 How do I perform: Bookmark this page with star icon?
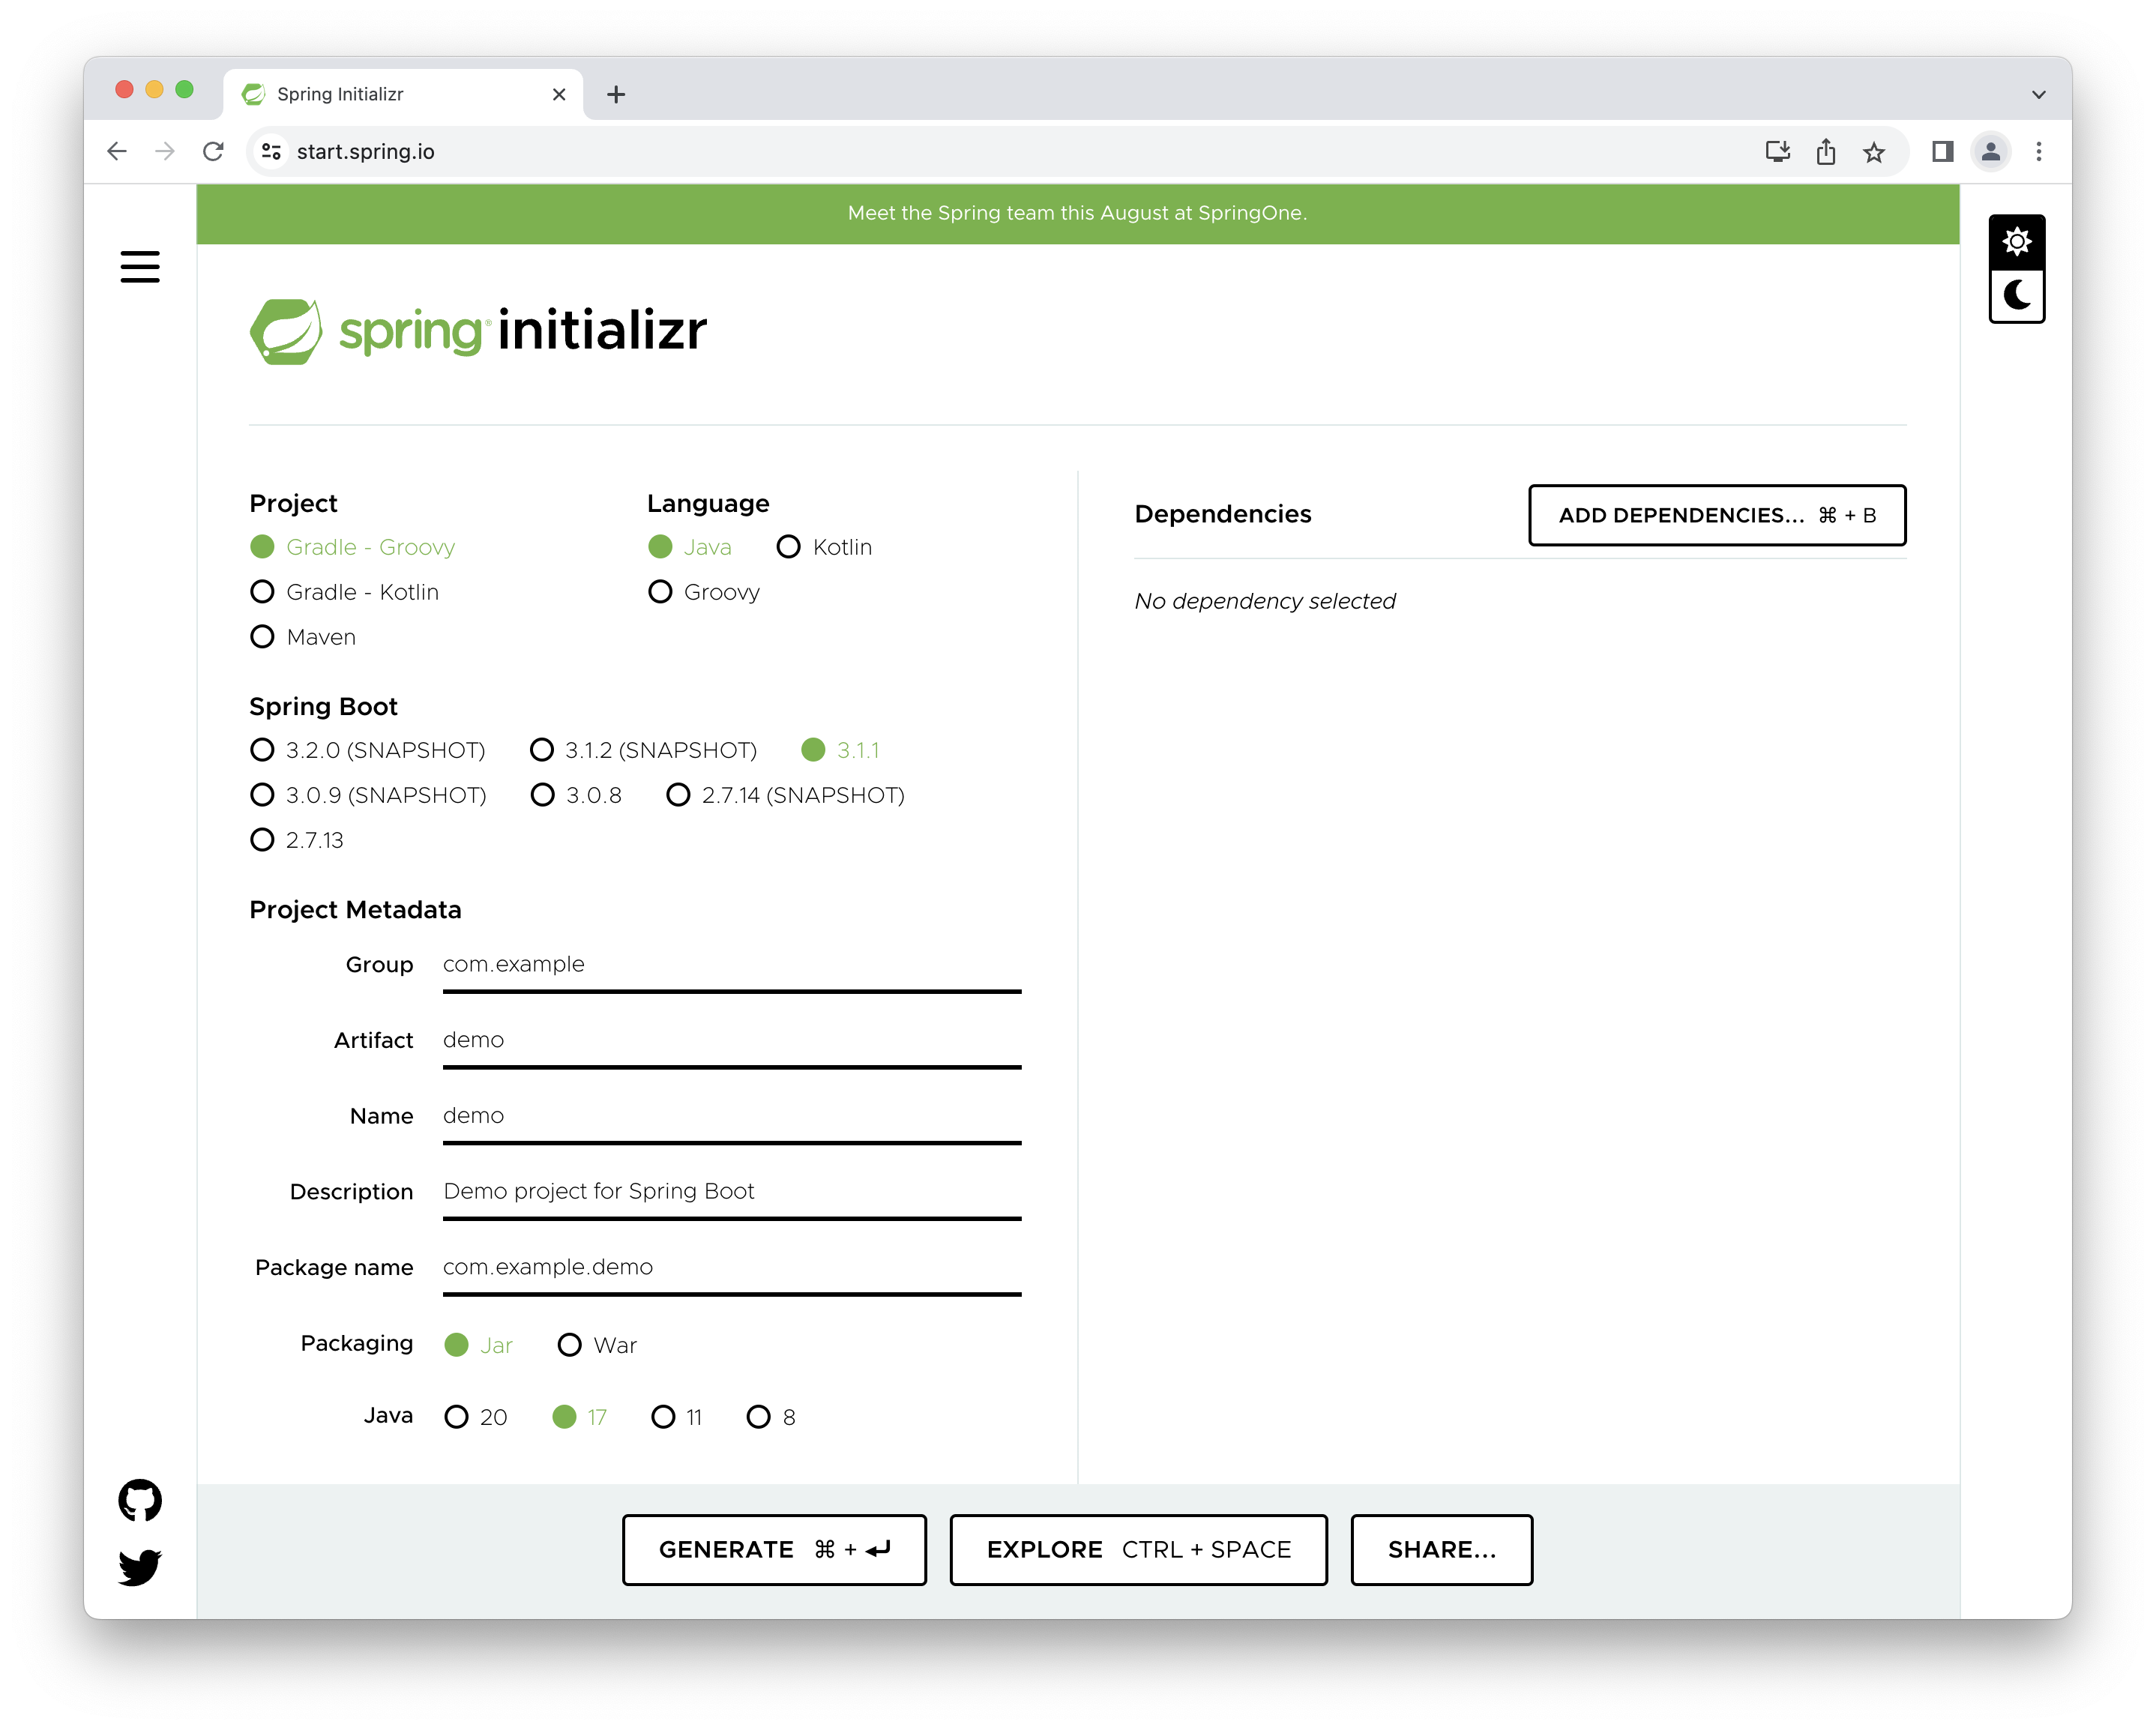1874,152
